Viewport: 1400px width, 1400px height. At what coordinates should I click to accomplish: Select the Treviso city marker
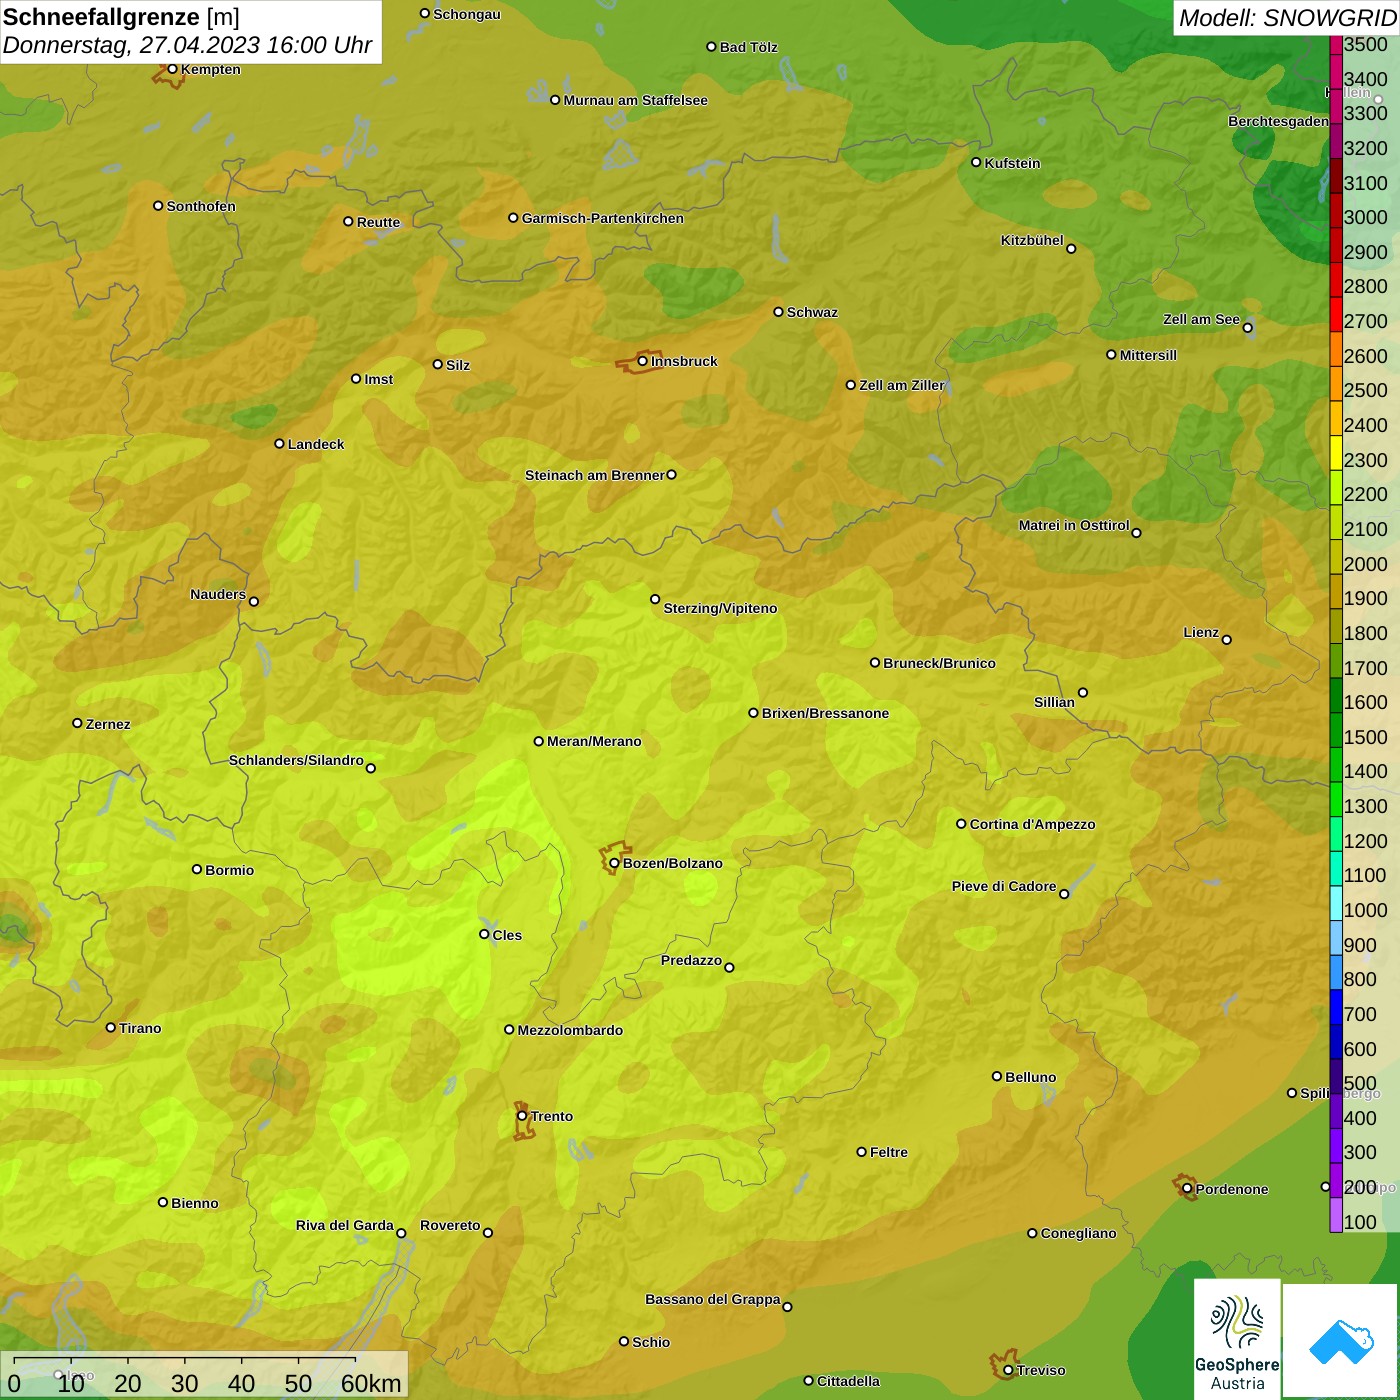[x=1007, y=1369]
